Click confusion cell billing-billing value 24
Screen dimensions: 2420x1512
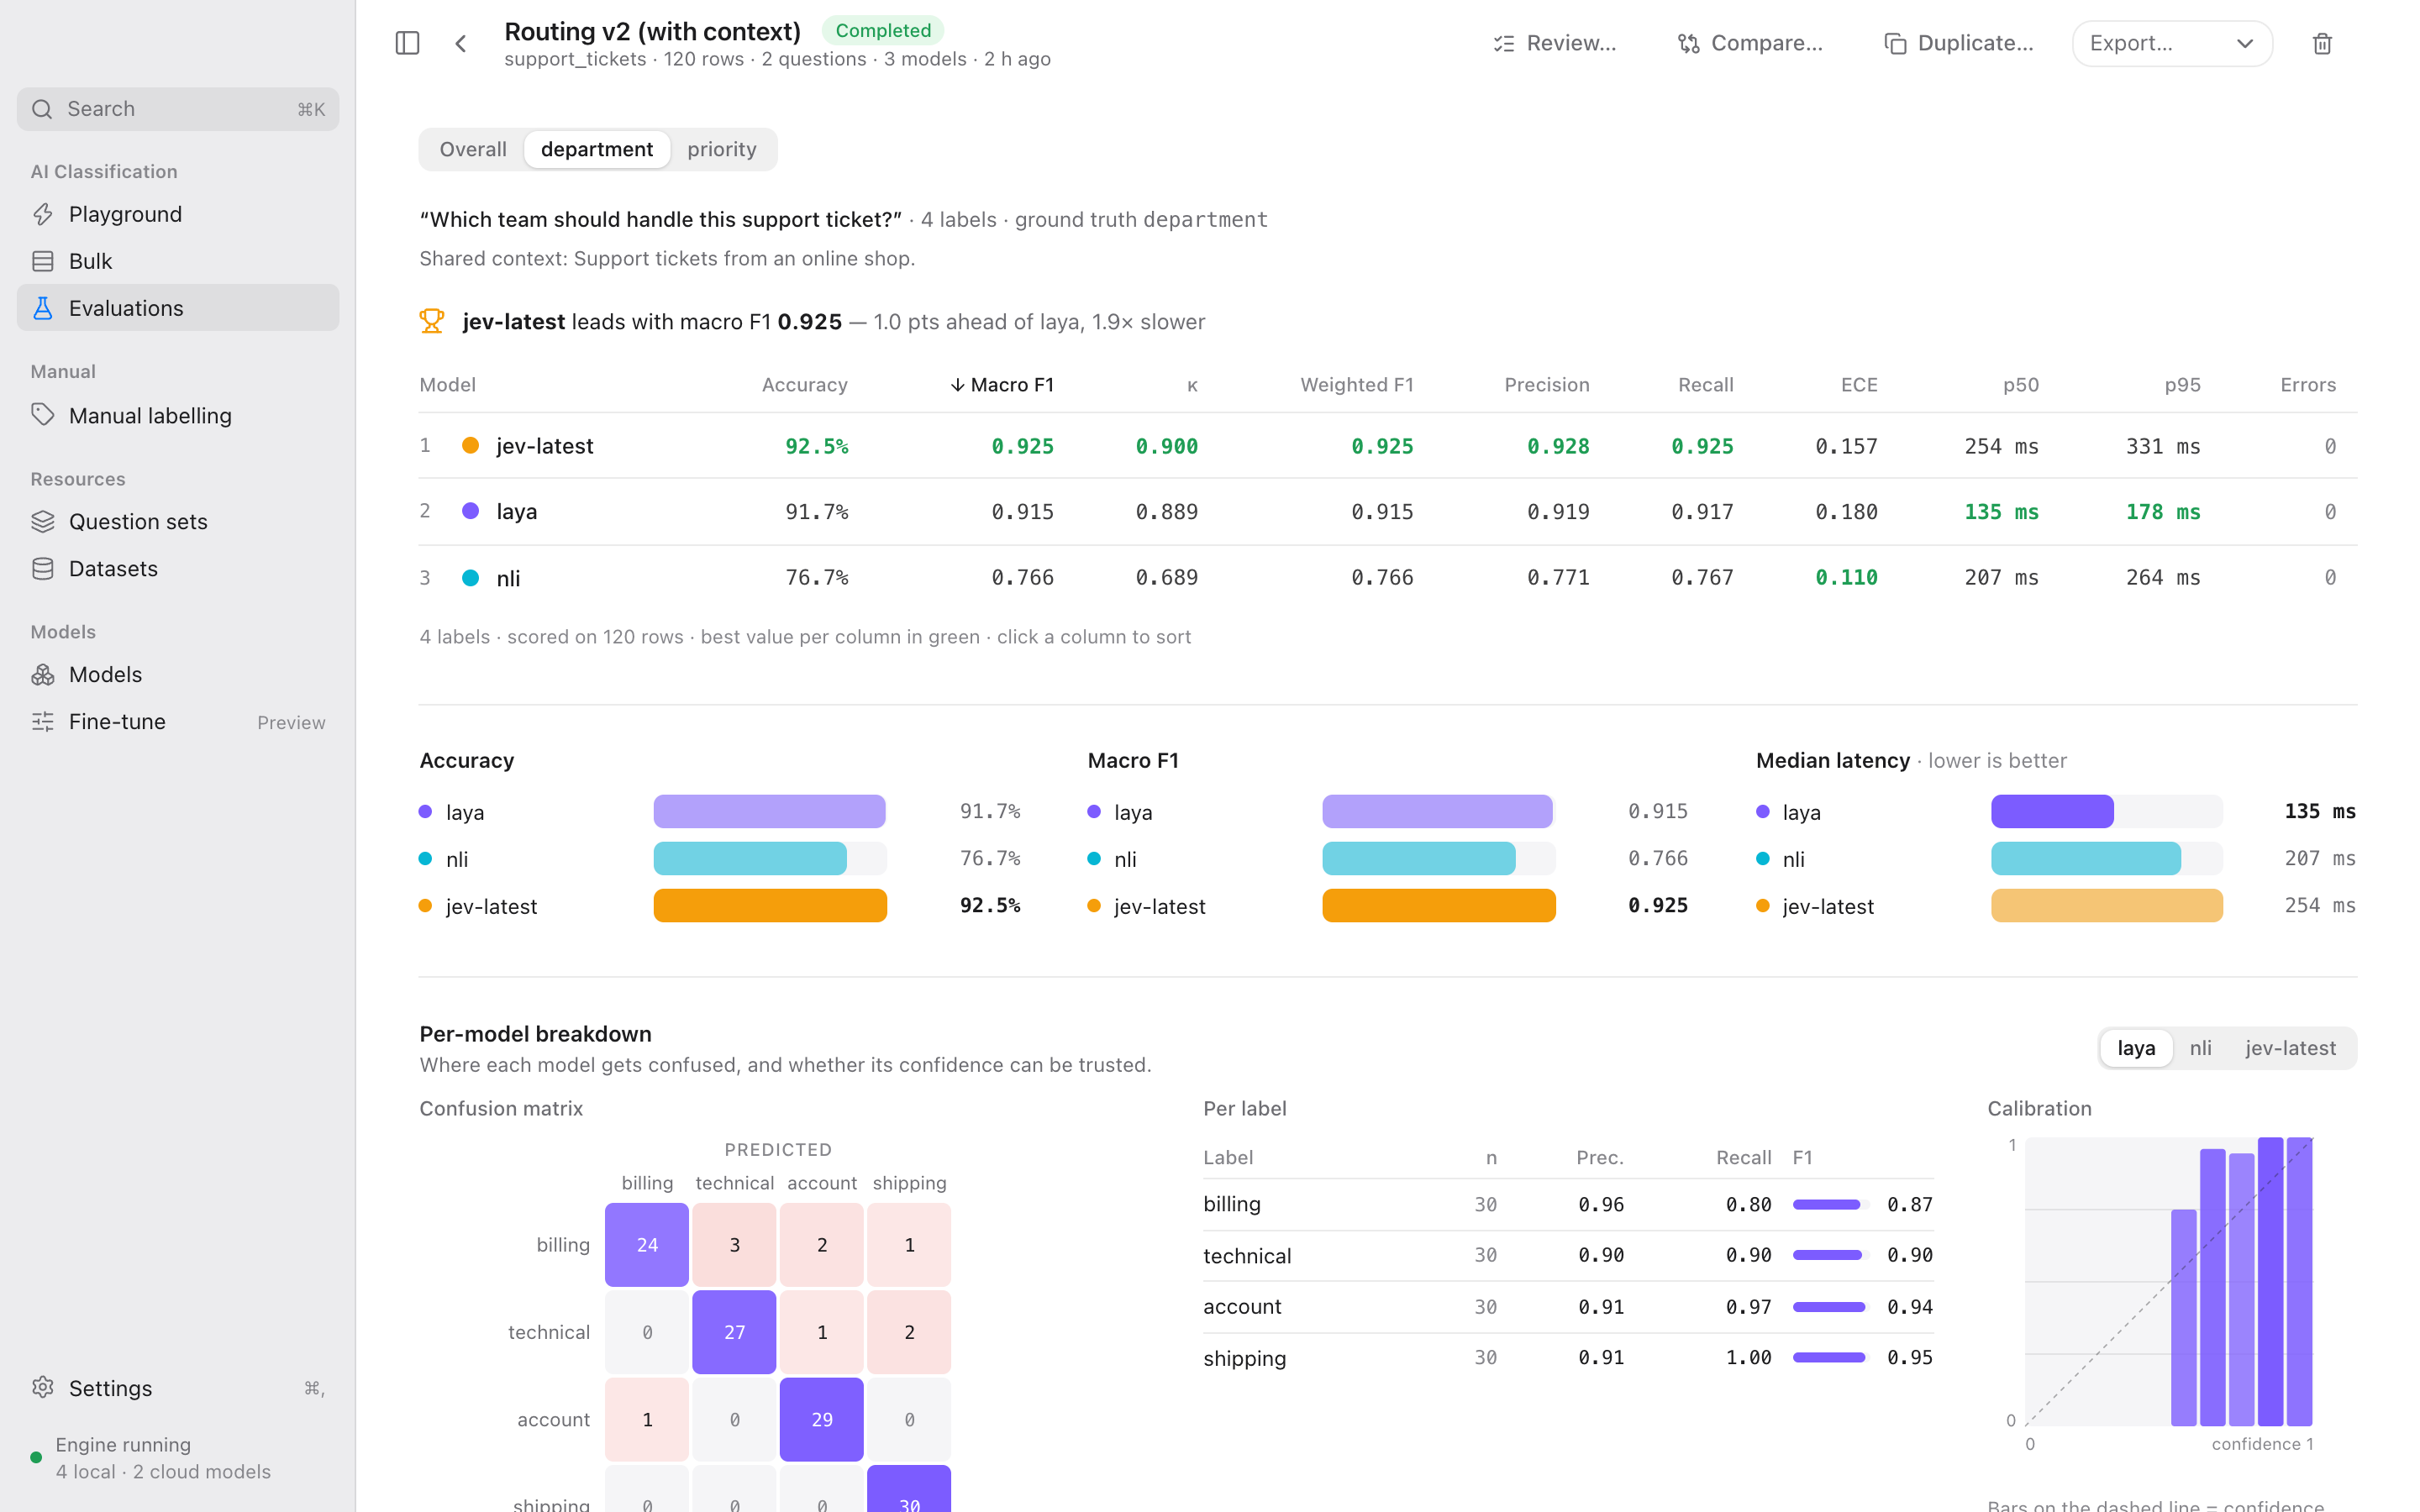coord(647,1244)
